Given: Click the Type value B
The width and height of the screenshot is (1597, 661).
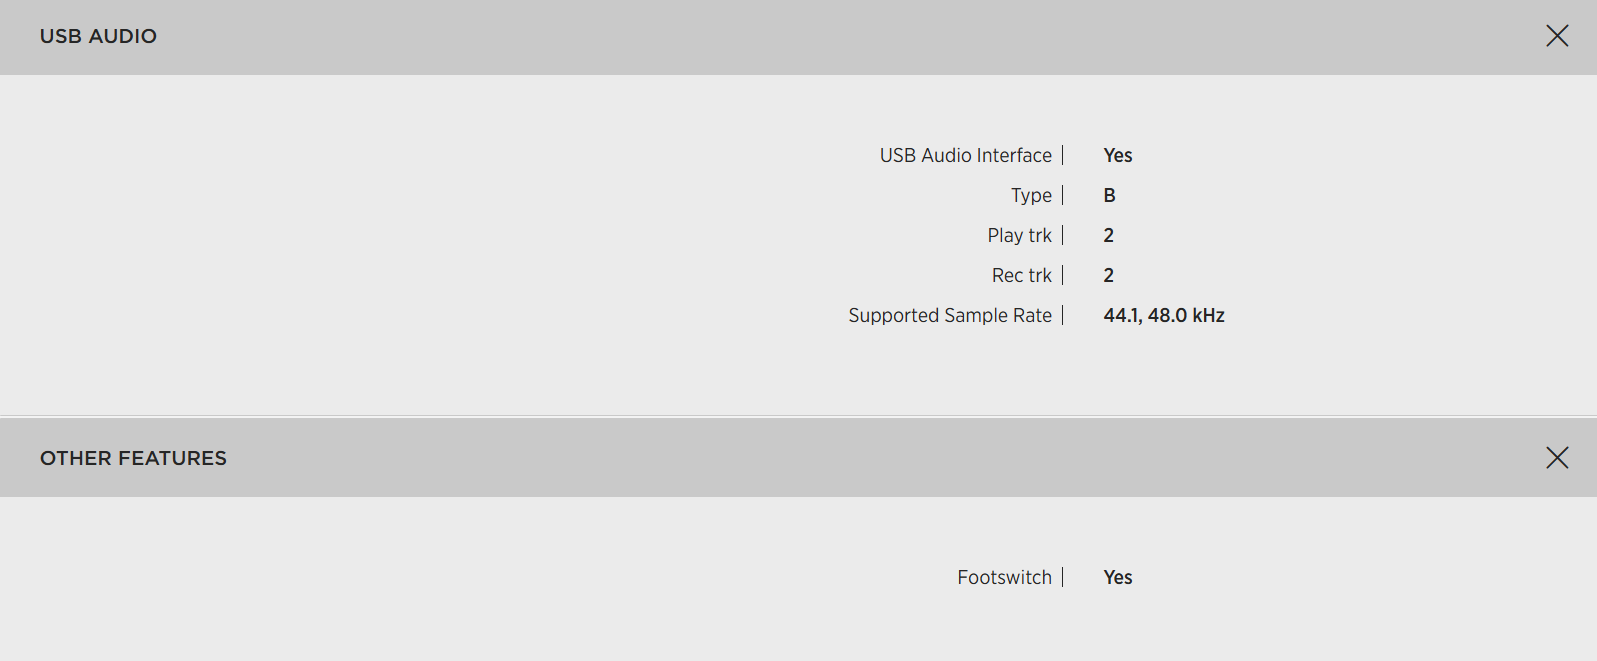Looking at the screenshot, I should (1109, 195).
